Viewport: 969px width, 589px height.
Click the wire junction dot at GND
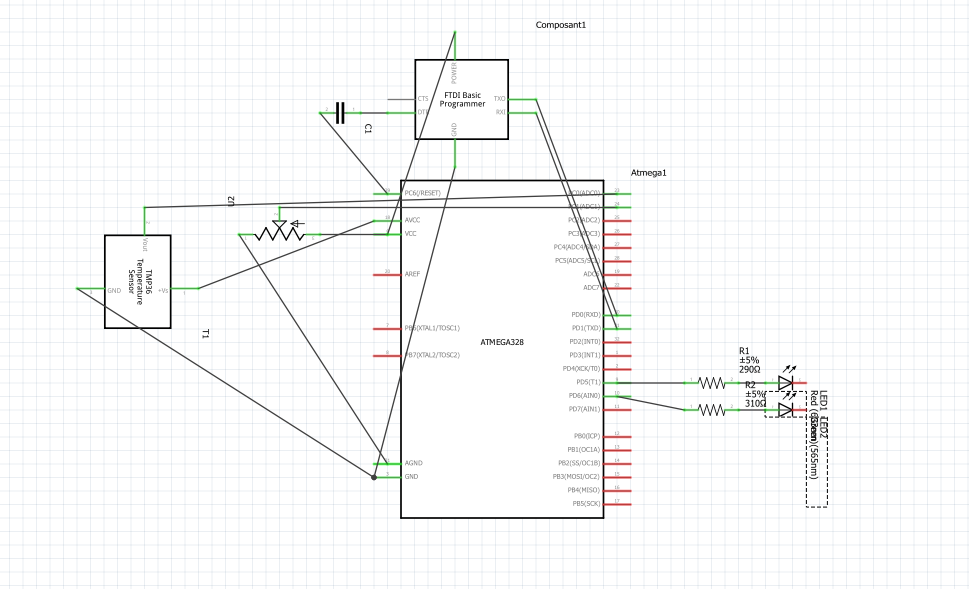click(374, 477)
